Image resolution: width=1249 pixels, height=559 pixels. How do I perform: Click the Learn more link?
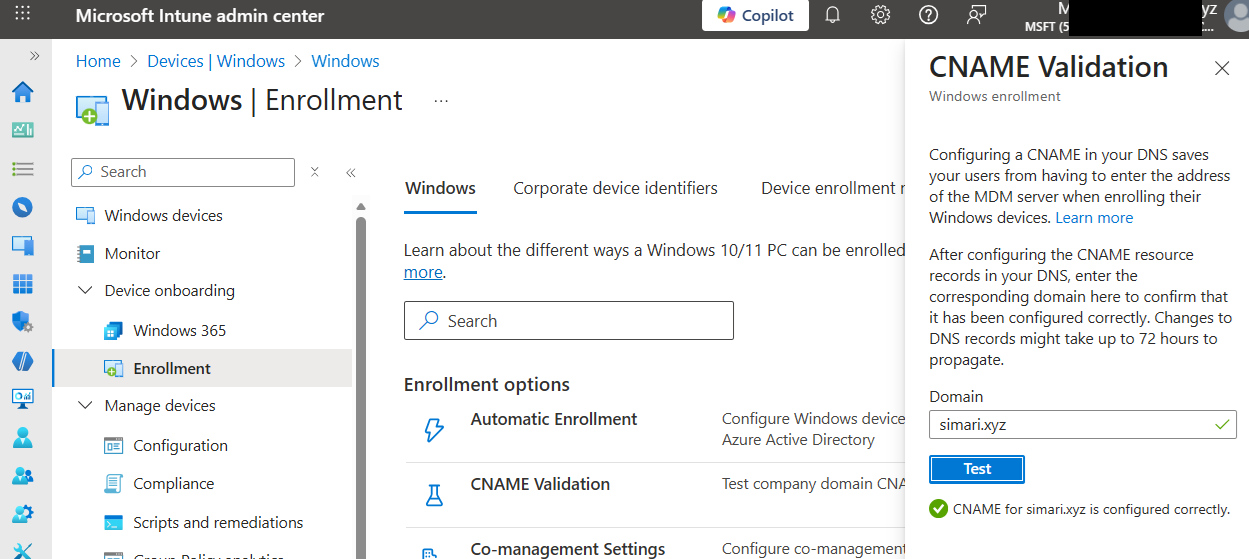[x=1094, y=218]
